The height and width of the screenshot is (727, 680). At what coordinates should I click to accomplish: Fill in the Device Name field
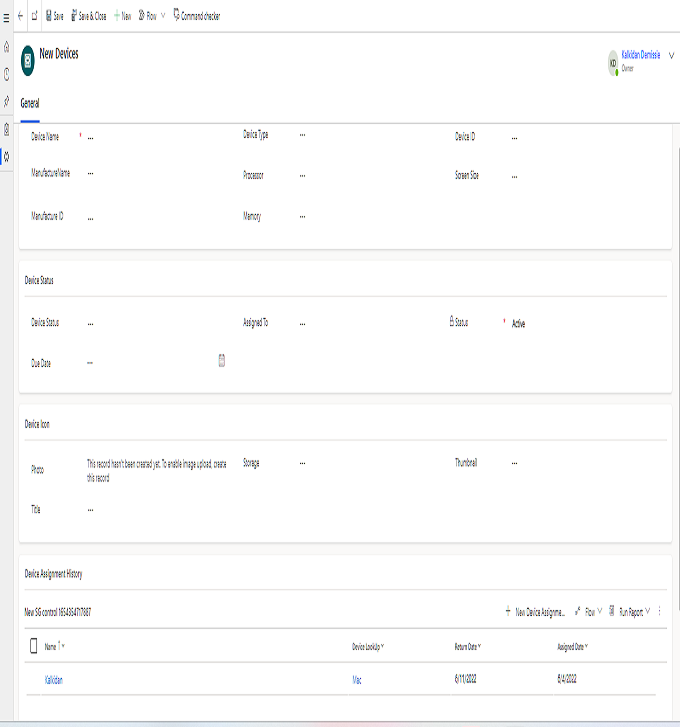[158, 137]
